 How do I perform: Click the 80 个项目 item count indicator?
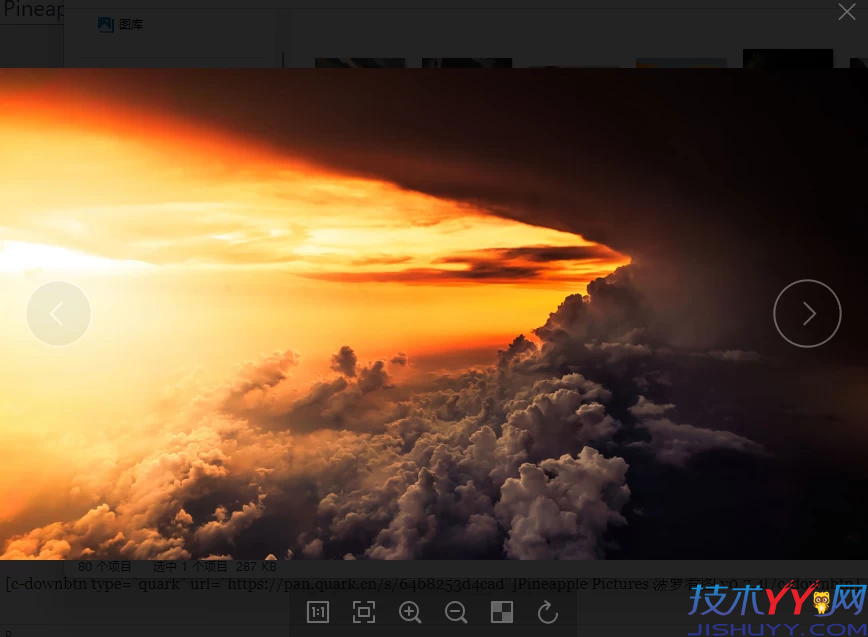click(x=106, y=566)
